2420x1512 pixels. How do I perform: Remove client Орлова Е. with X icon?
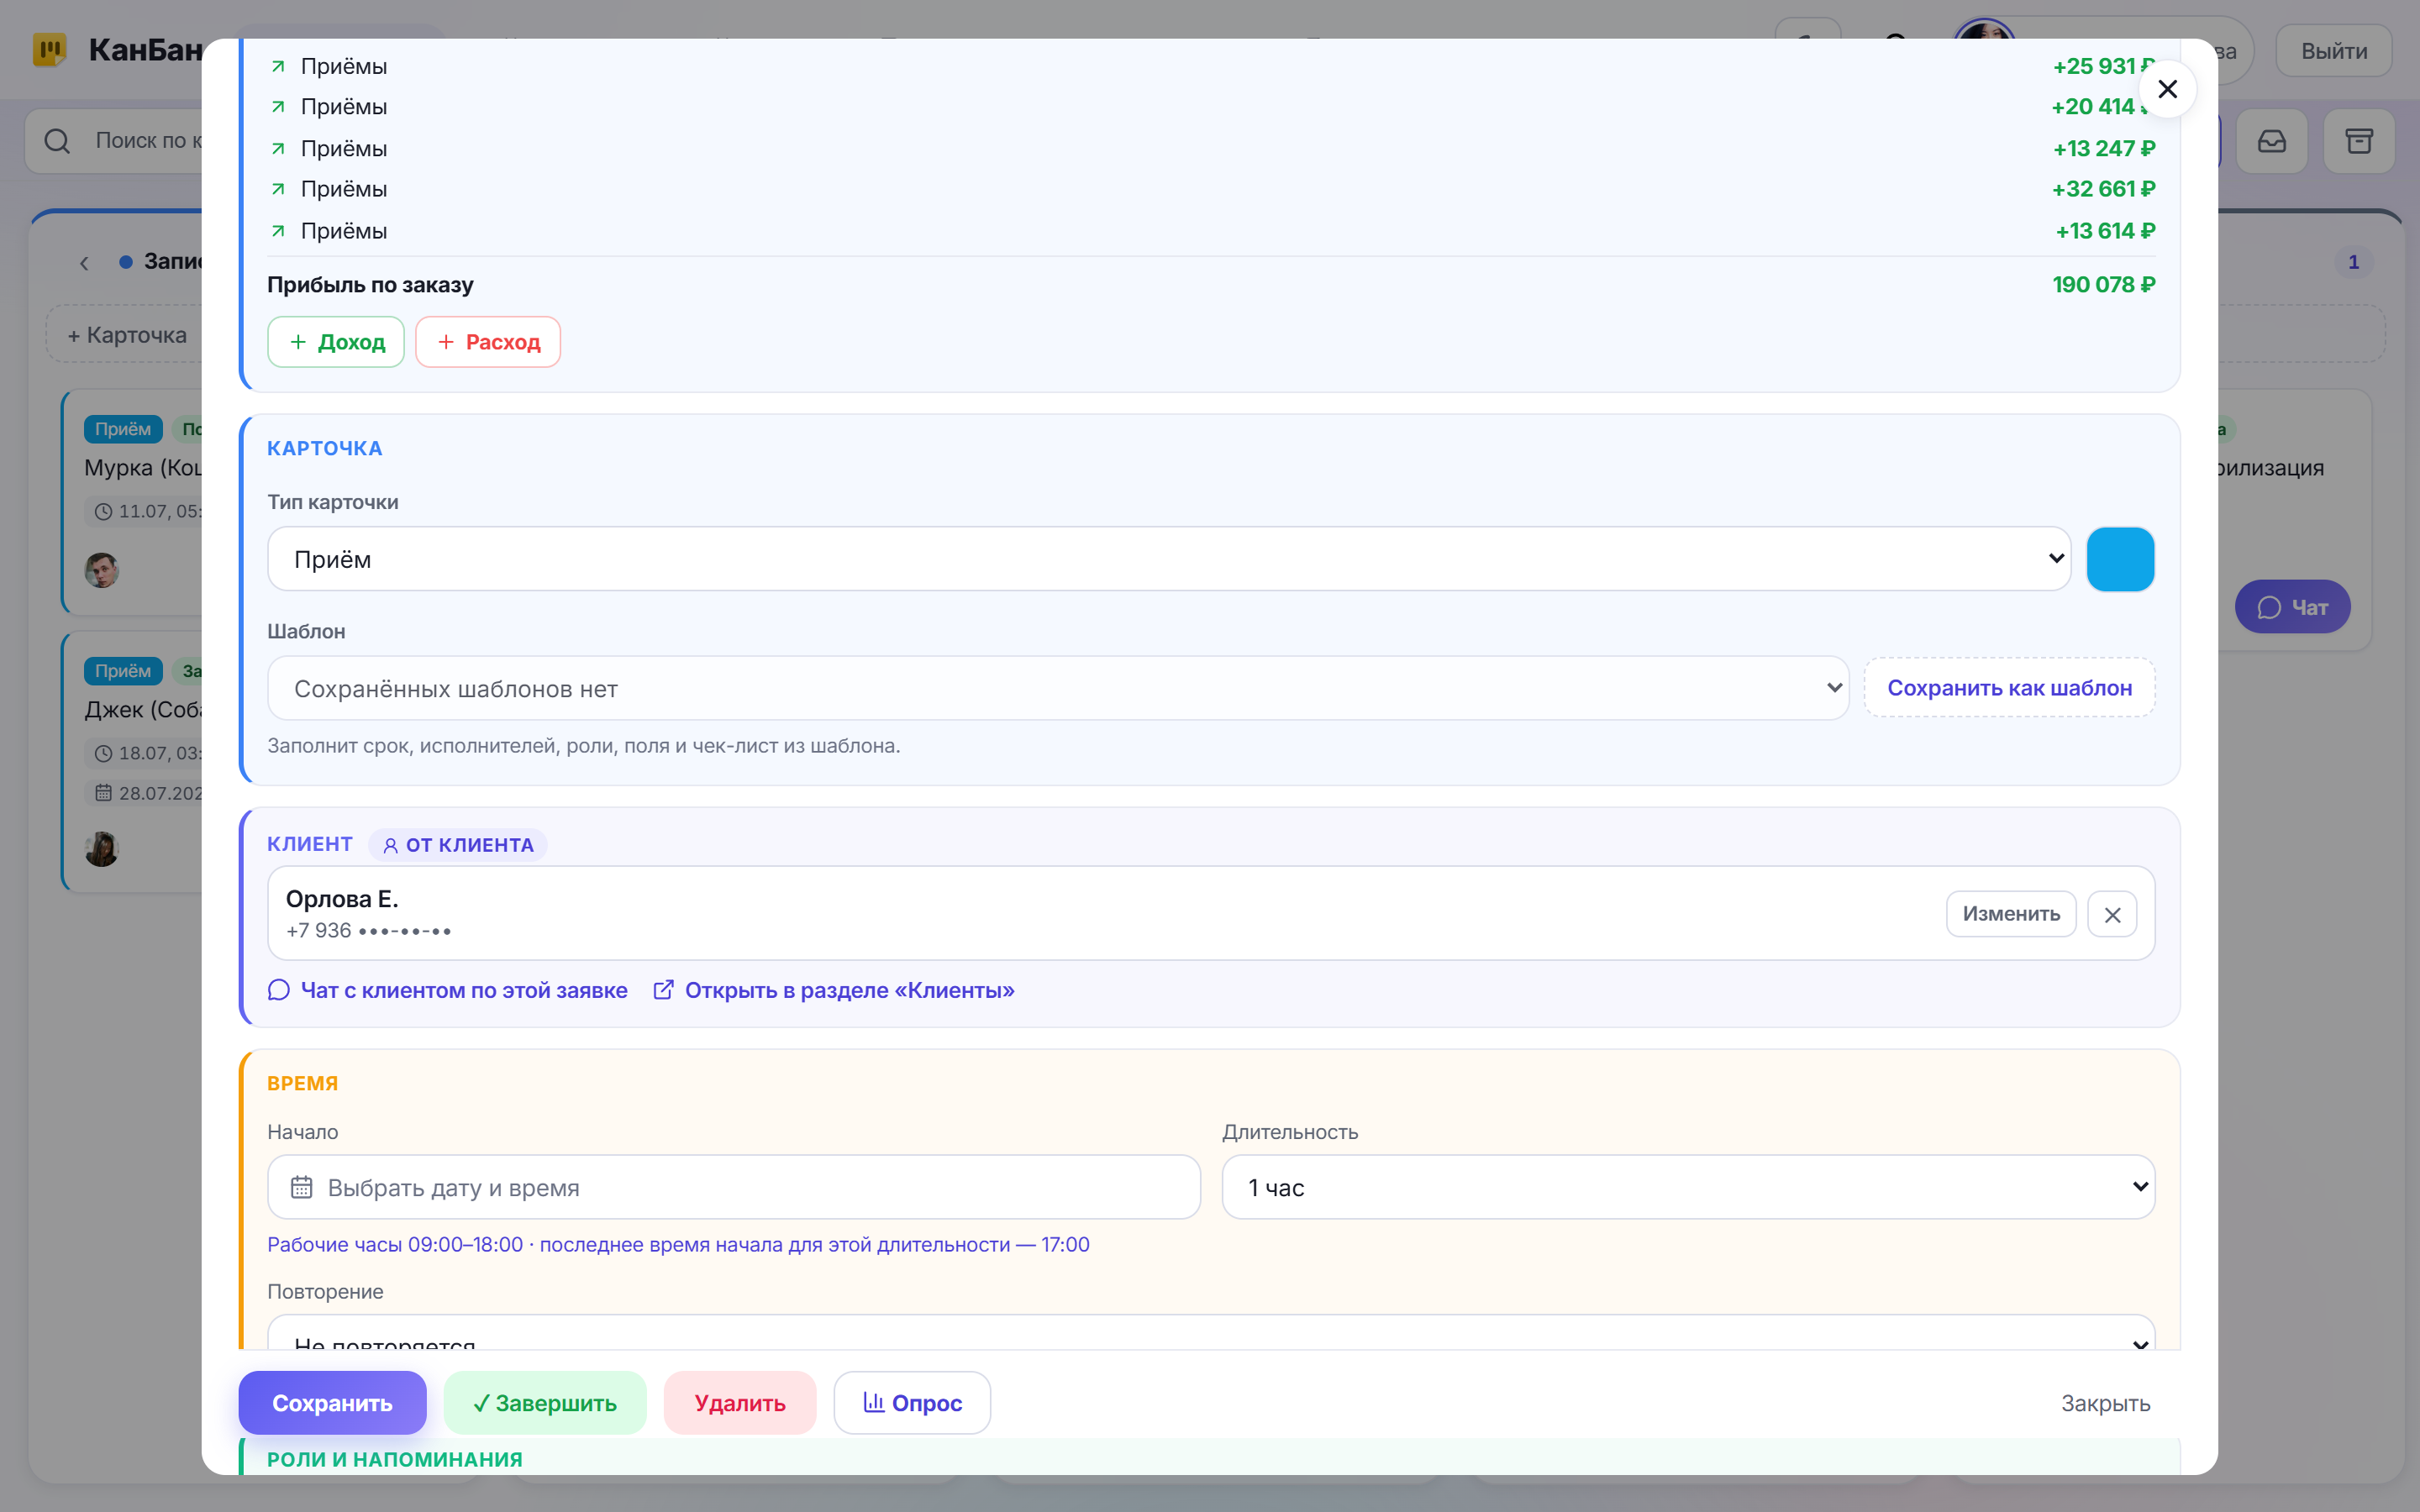(2112, 914)
